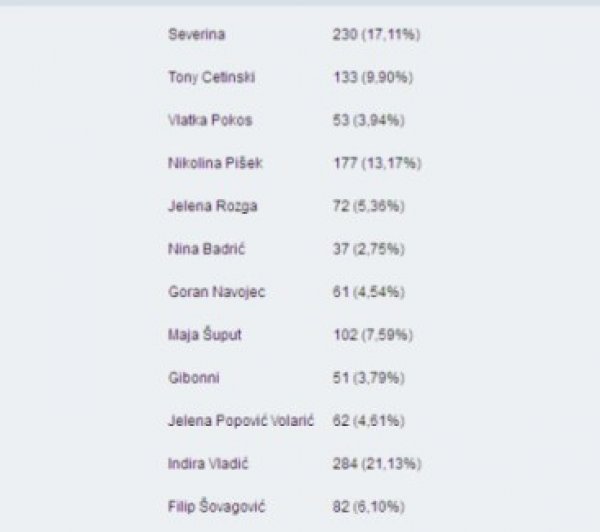Viewport: 600px width, 532px height.
Task: Click Filip Šovagović in the list
Action: pyautogui.click(x=216, y=507)
